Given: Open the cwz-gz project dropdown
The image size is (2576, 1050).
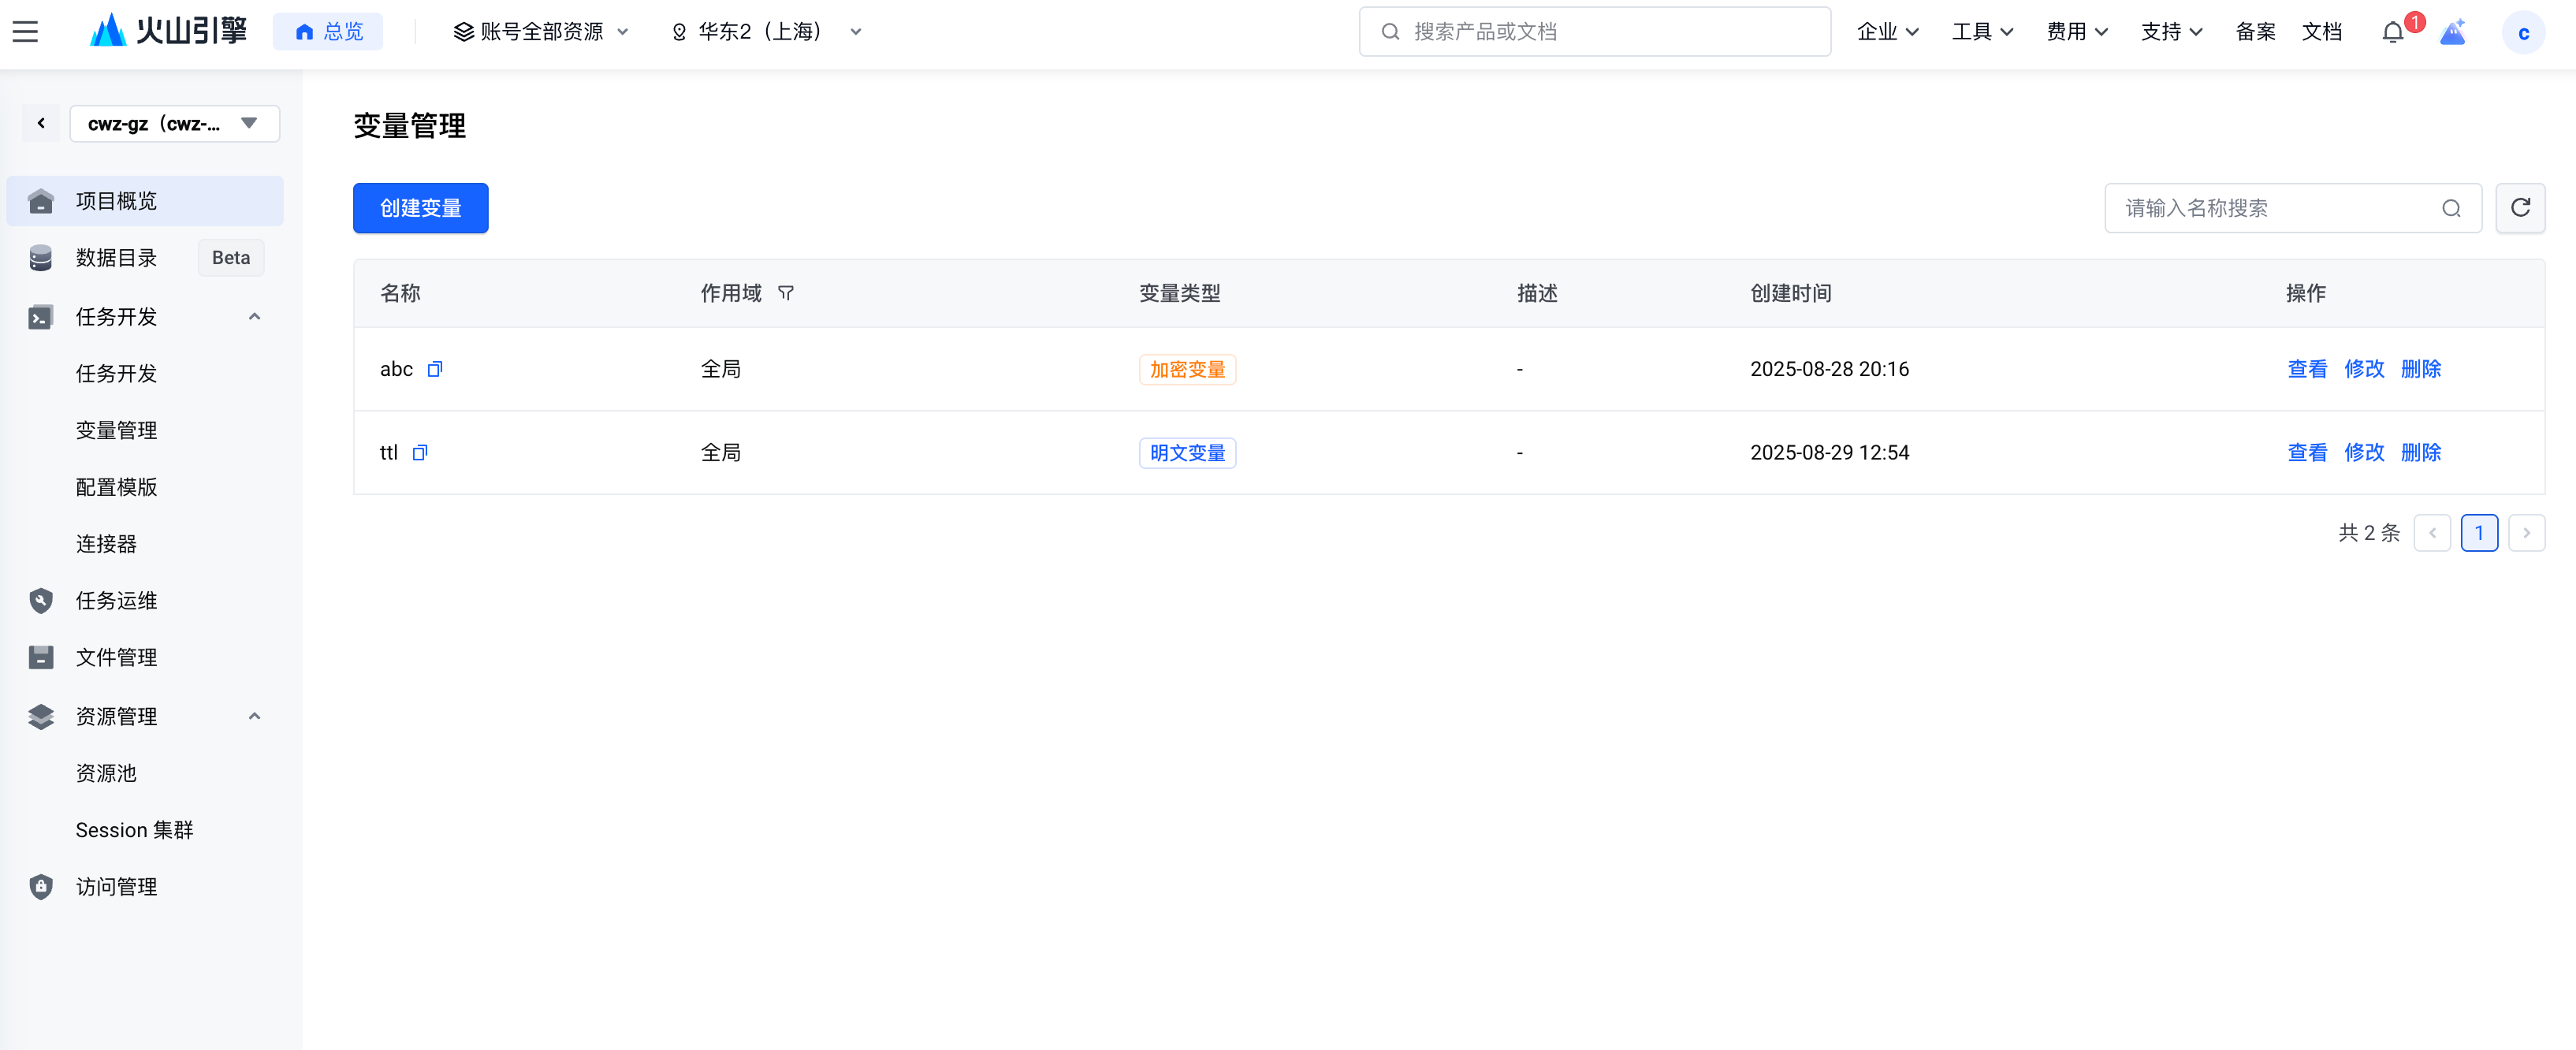Looking at the screenshot, I should [174, 124].
